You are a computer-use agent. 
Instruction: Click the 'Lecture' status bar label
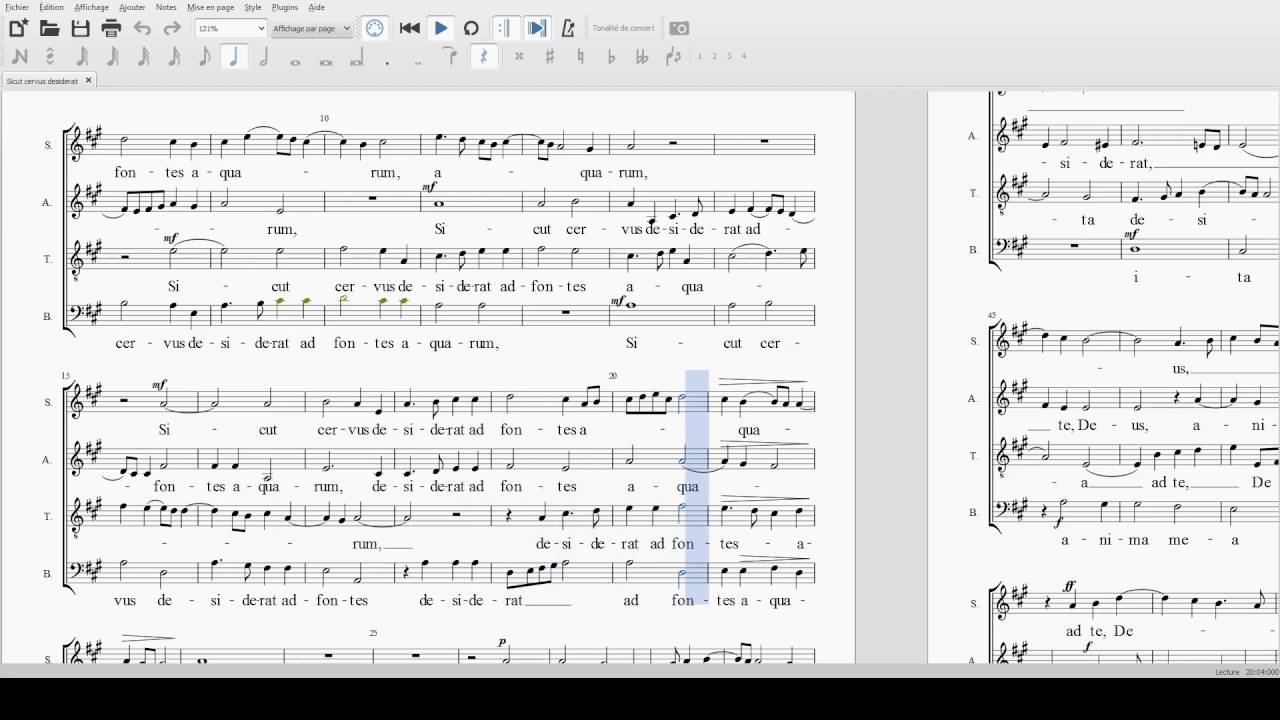[x=1227, y=672]
